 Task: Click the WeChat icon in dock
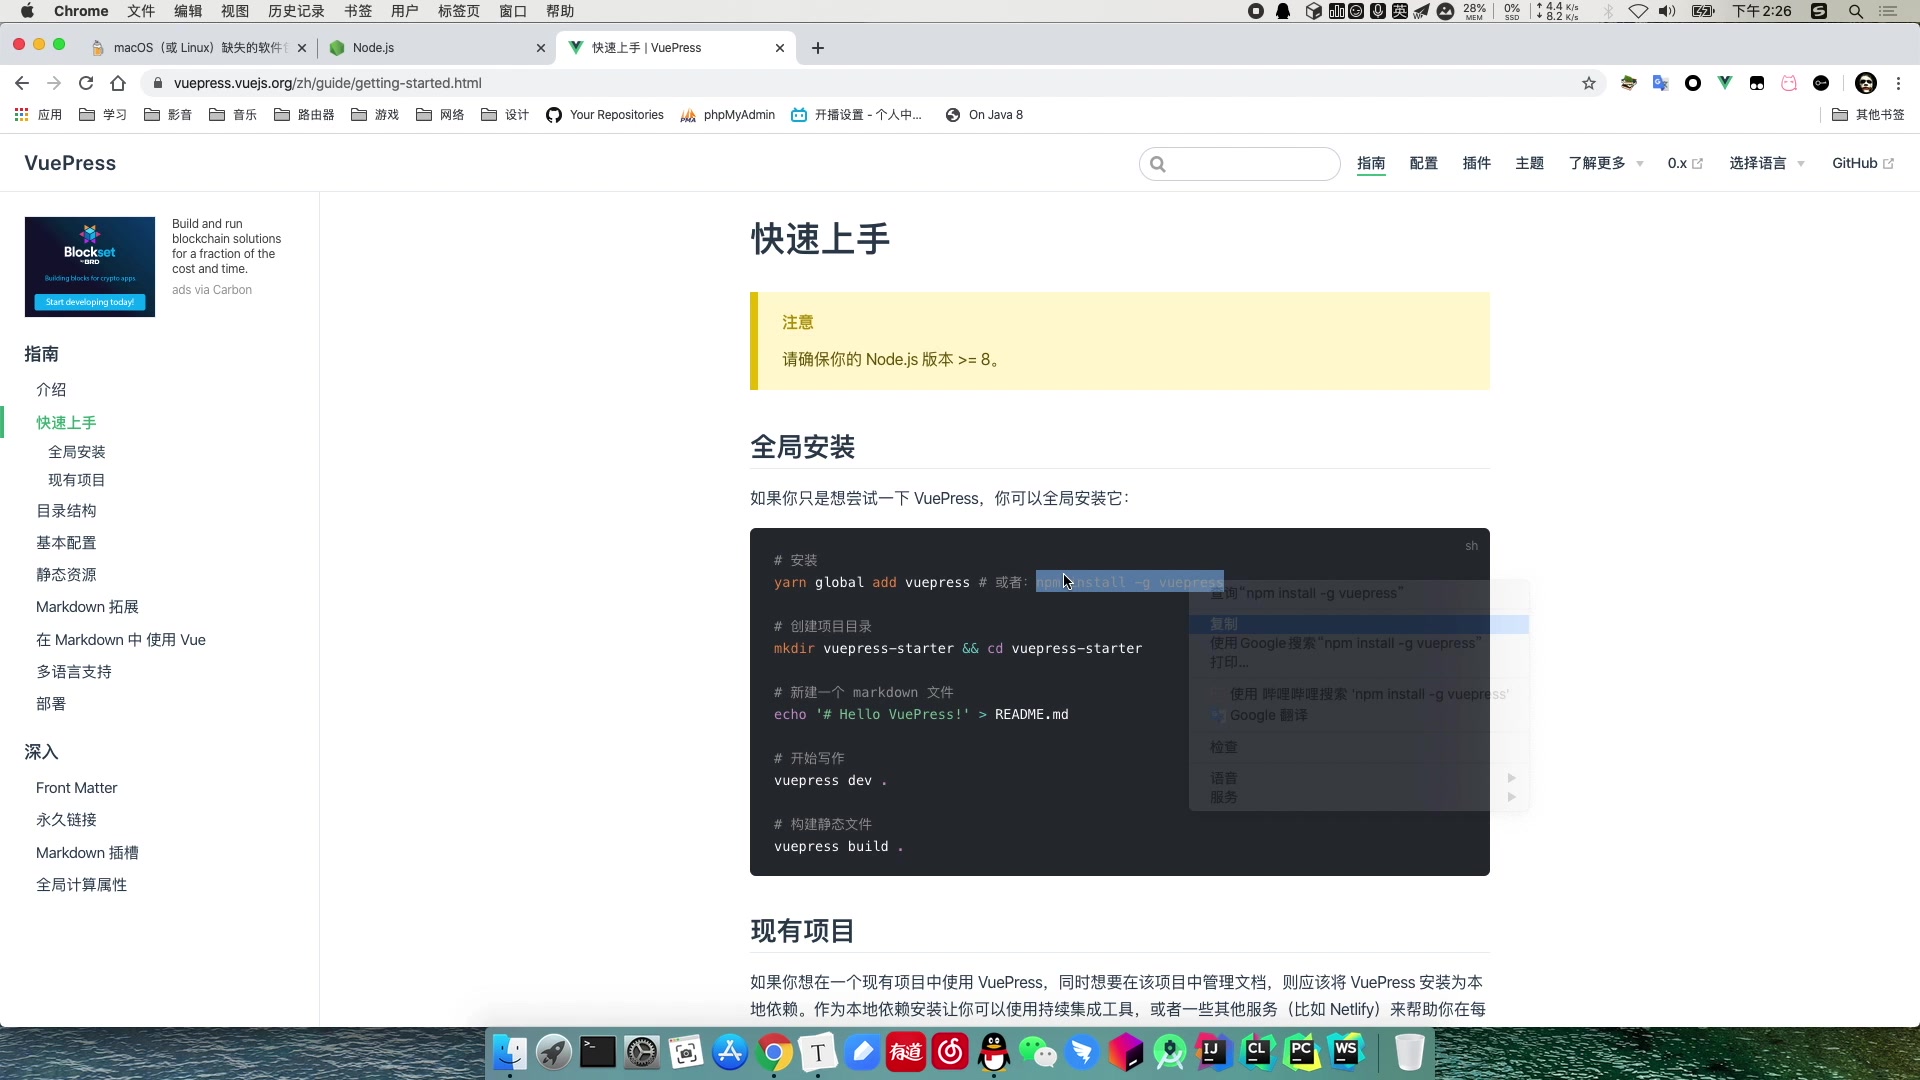(1038, 1054)
